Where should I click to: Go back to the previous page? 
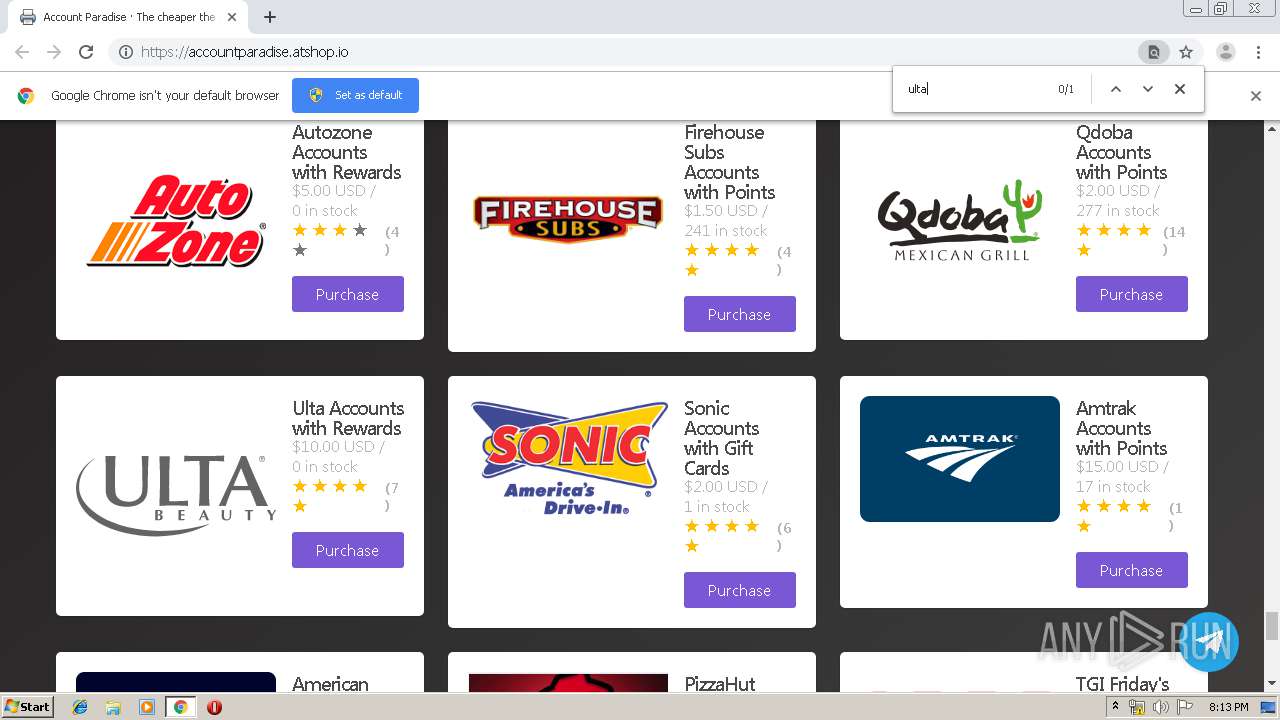pos(22,52)
